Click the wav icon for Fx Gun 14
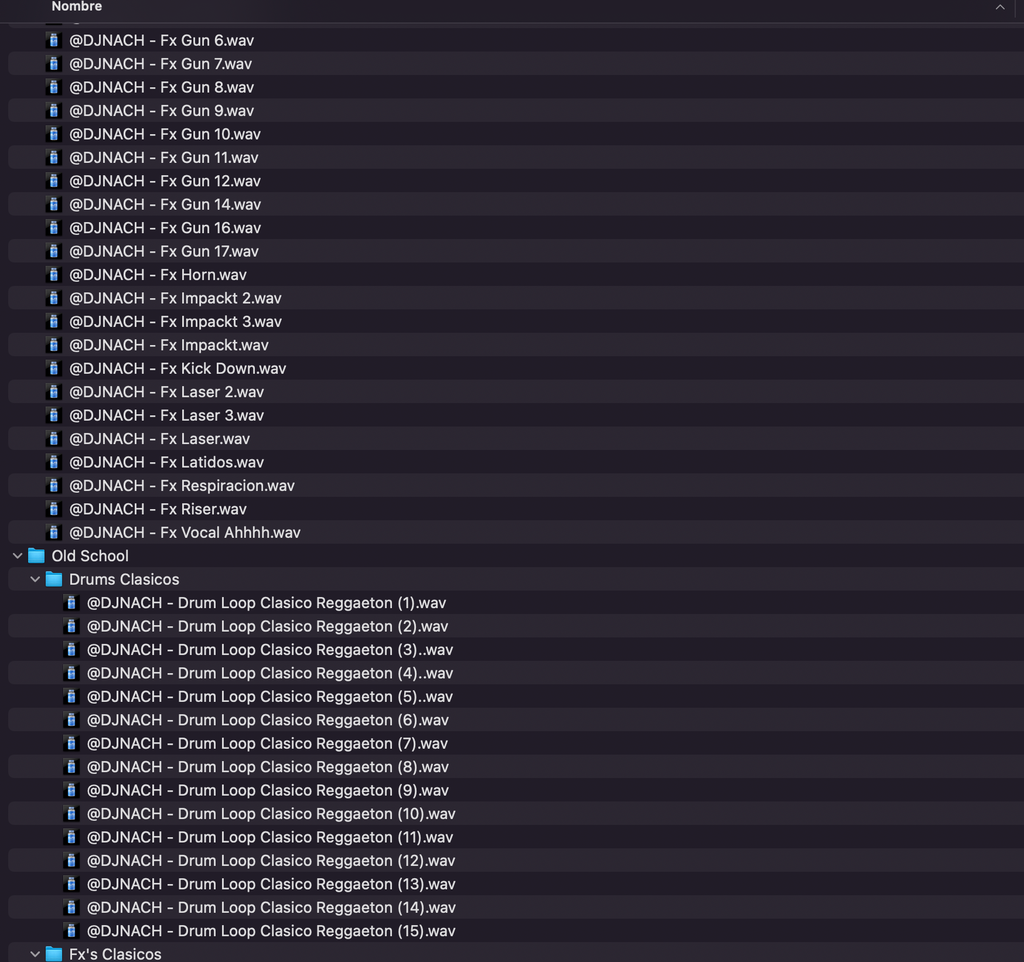This screenshot has width=1024, height=962. click(x=54, y=204)
